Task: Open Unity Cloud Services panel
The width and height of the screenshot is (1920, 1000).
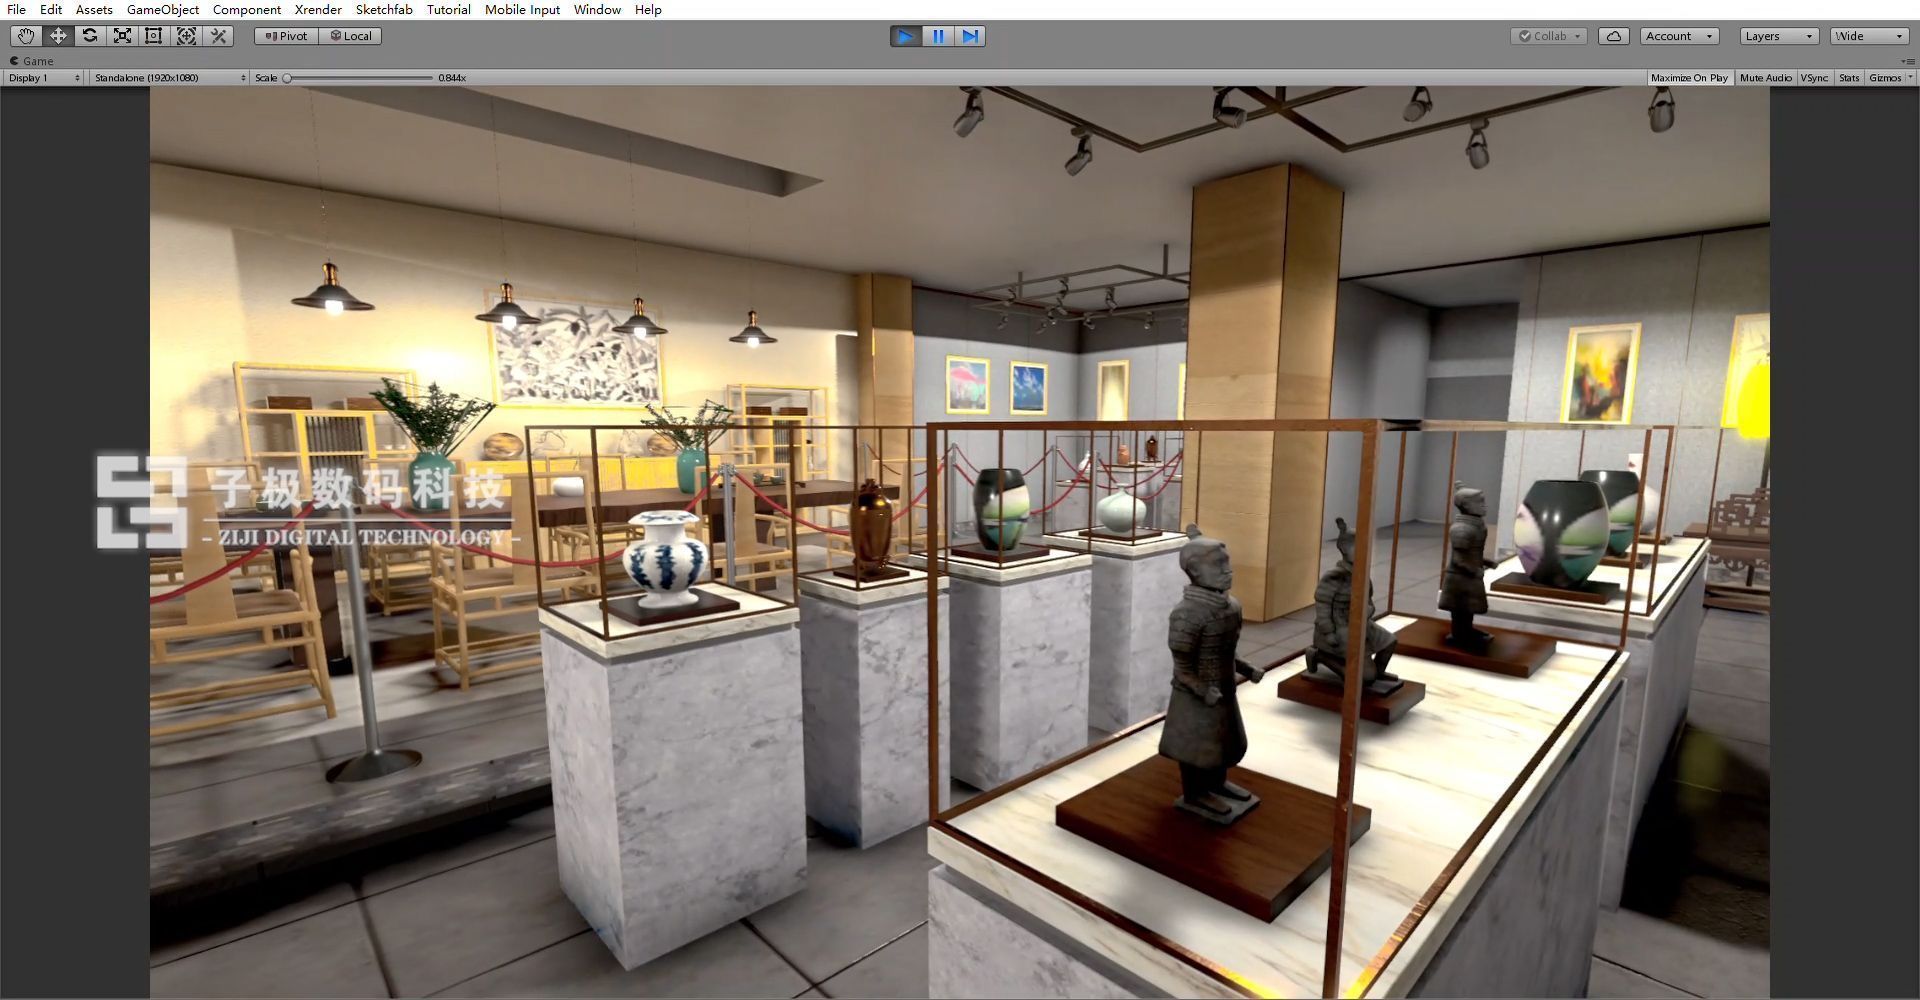Action: [x=1614, y=36]
